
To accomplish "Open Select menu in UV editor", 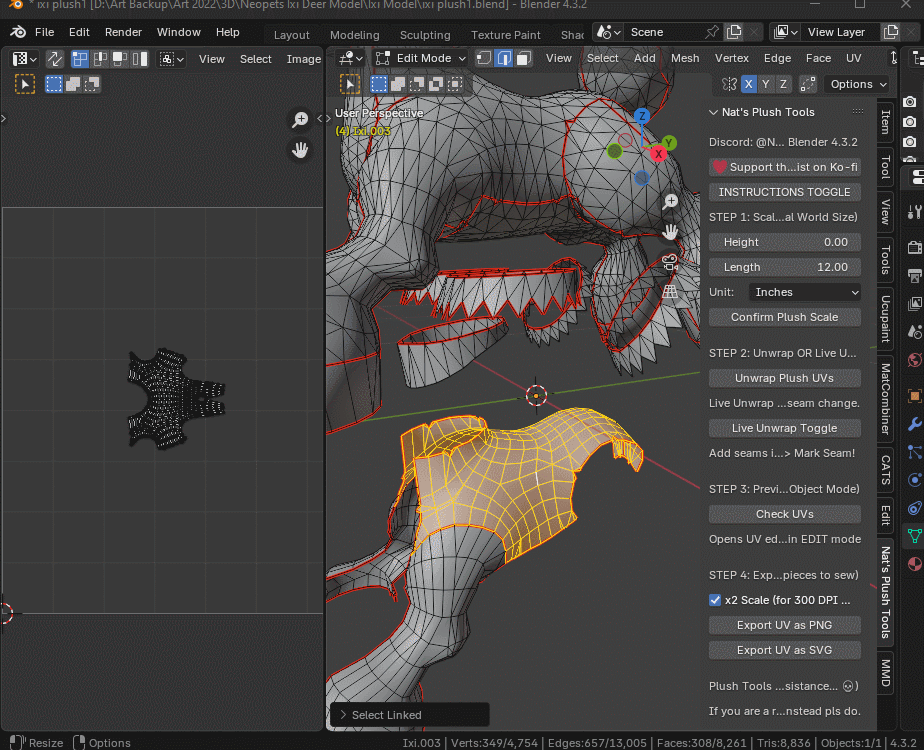I will pyautogui.click(x=256, y=59).
